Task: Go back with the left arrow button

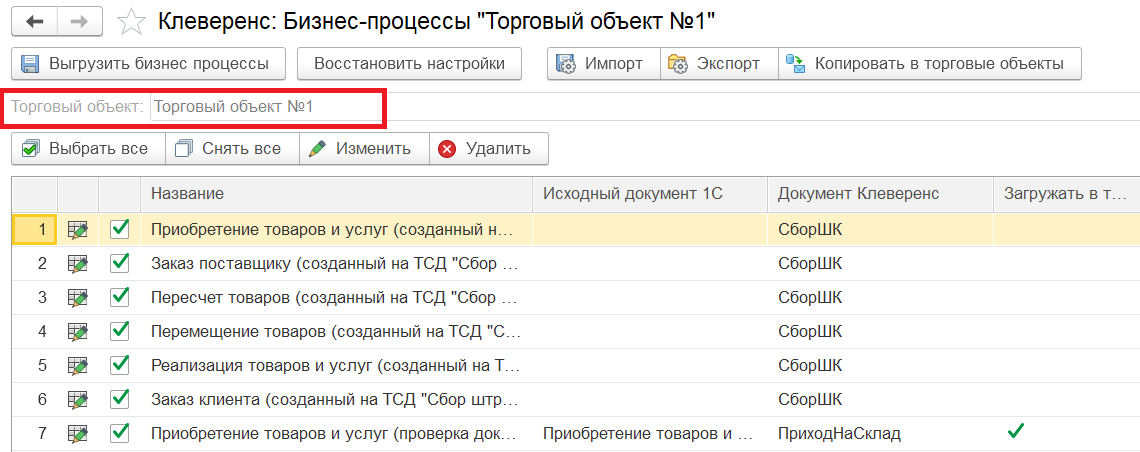Action: (x=34, y=22)
